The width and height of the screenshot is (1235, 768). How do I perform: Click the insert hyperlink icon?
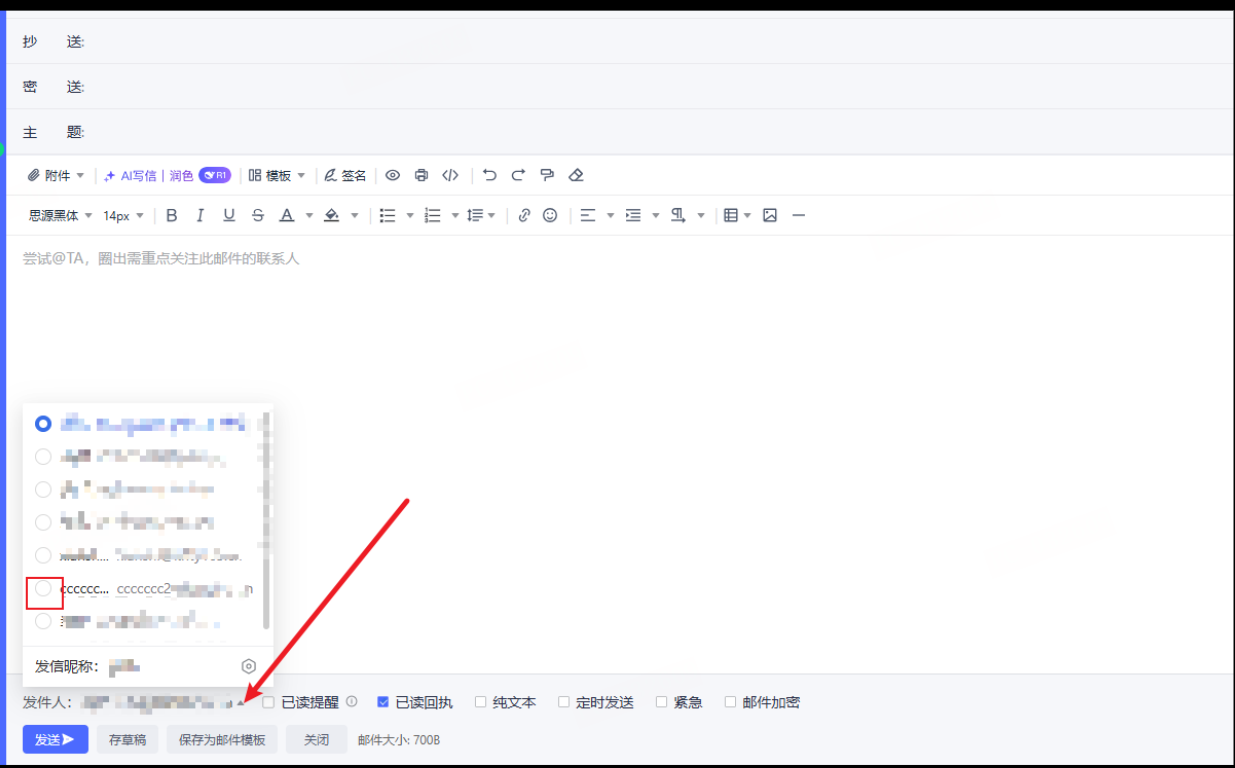pyautogui.click(x=524, y=215)
